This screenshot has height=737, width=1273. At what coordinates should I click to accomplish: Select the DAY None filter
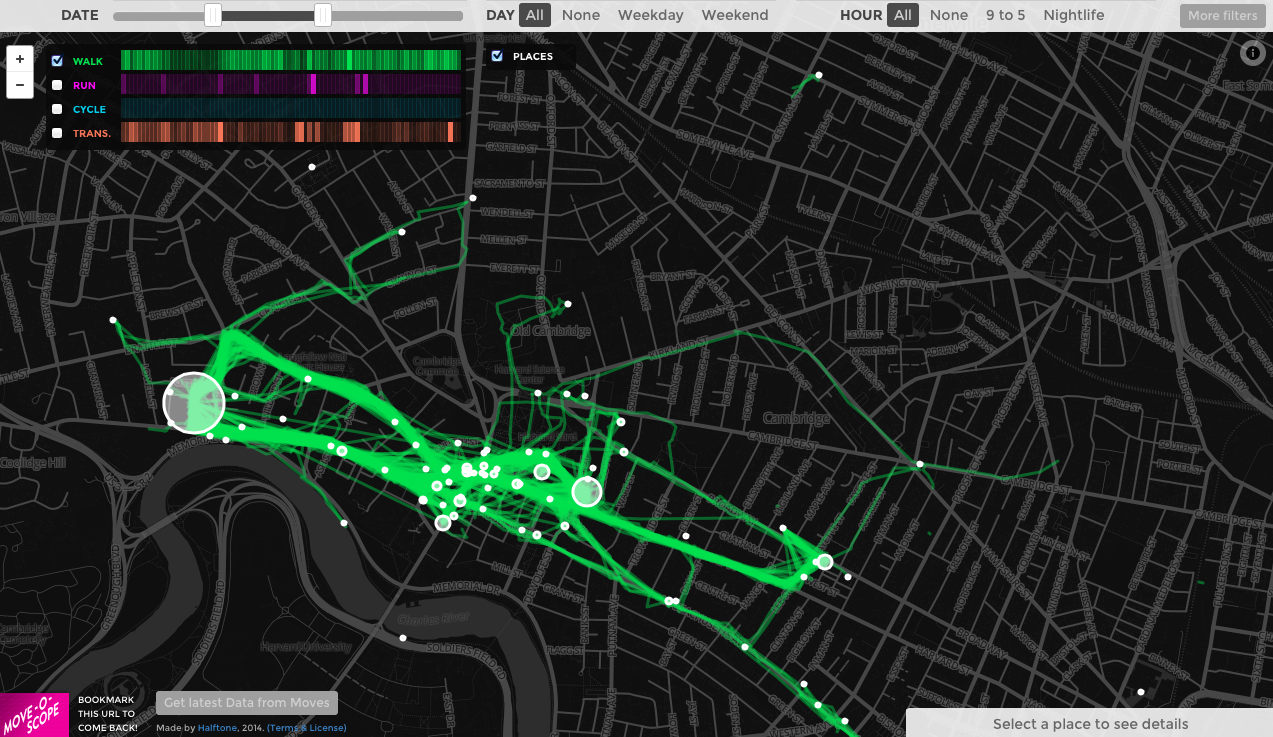581,15
